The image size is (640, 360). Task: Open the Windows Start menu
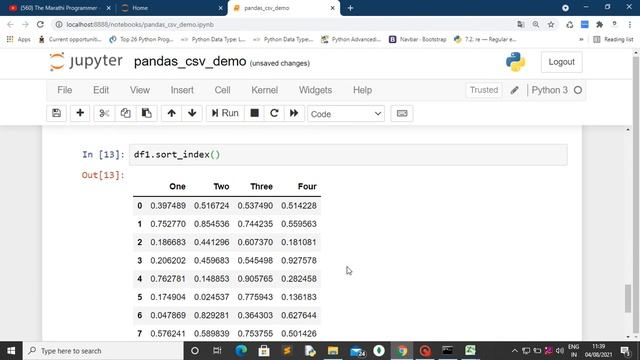(x=11, y=351)
